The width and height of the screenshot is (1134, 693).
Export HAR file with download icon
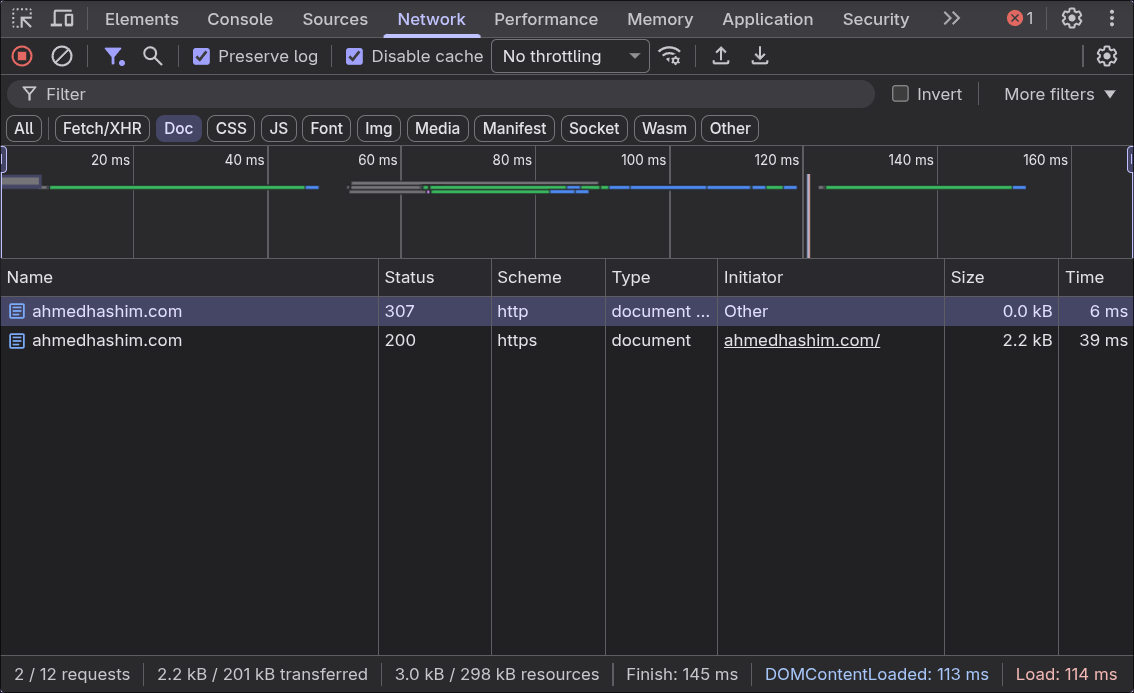tap(759, 56)
